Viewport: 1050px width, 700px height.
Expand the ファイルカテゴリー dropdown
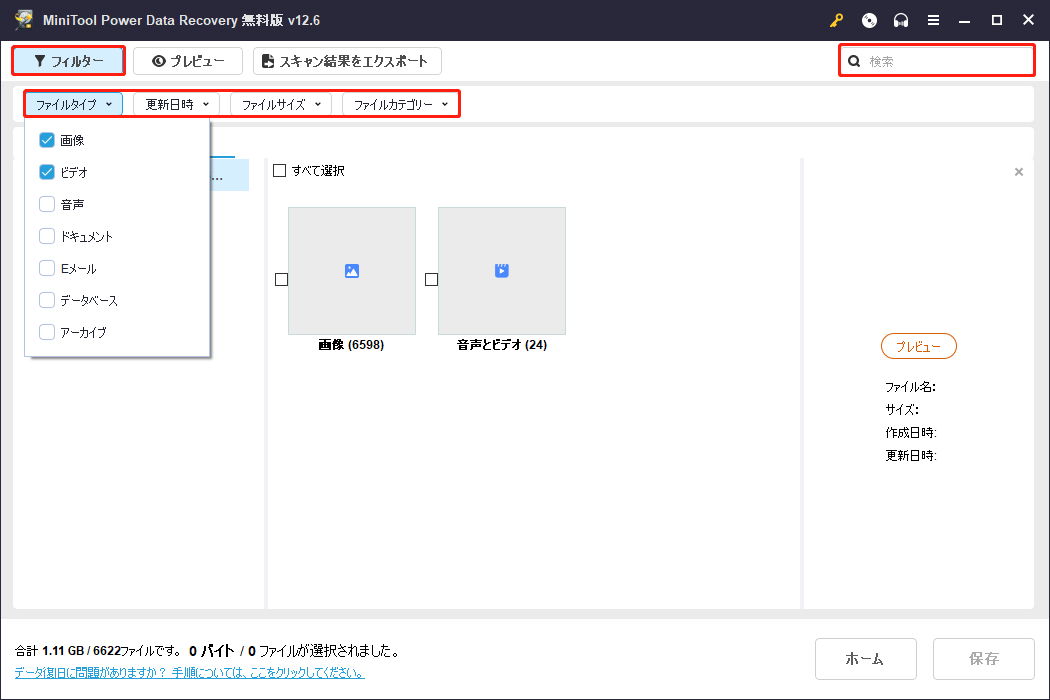(401, 103)
